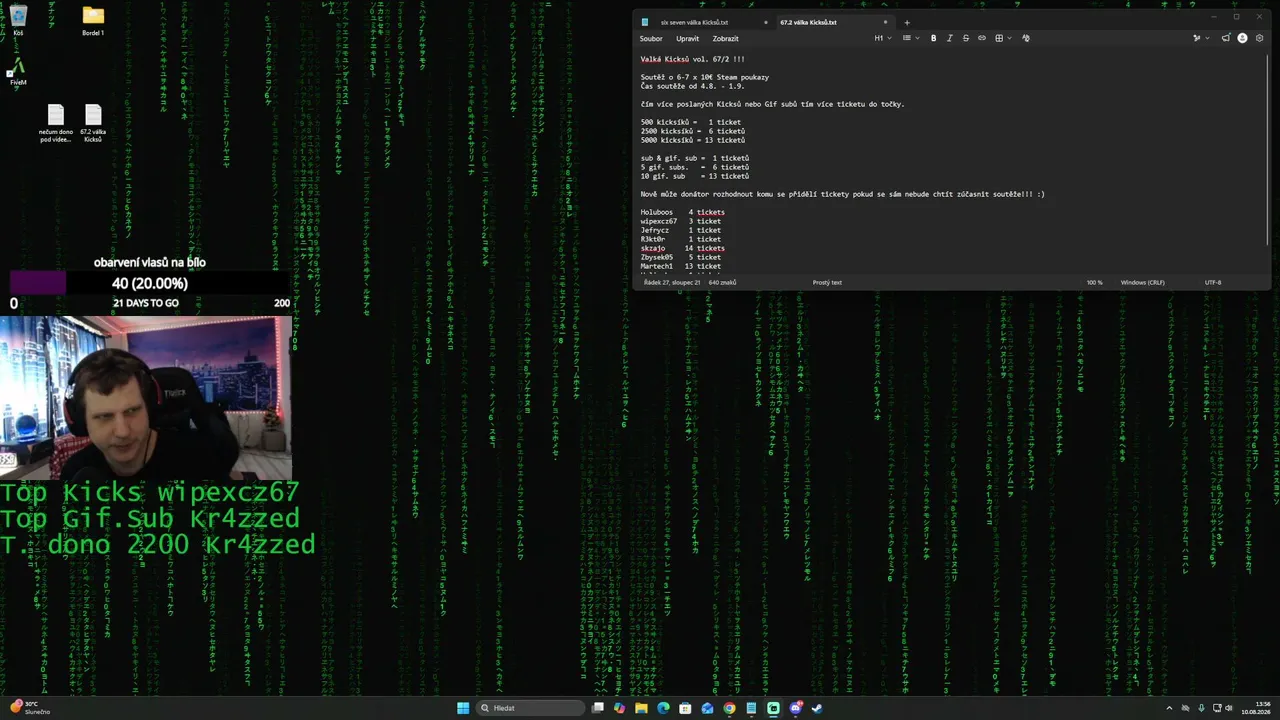
Task: Open Discord from the taskbar
Action: click(x=795, y=708)
